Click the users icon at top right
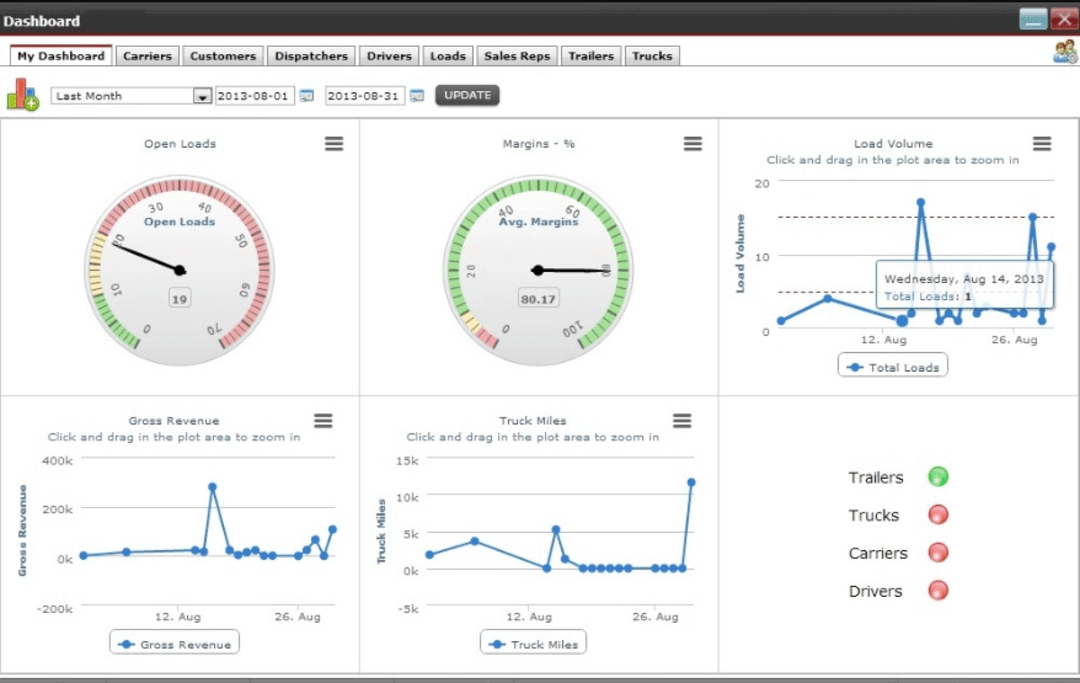Screen dimensions: 1080x683 pos(1064,53)
